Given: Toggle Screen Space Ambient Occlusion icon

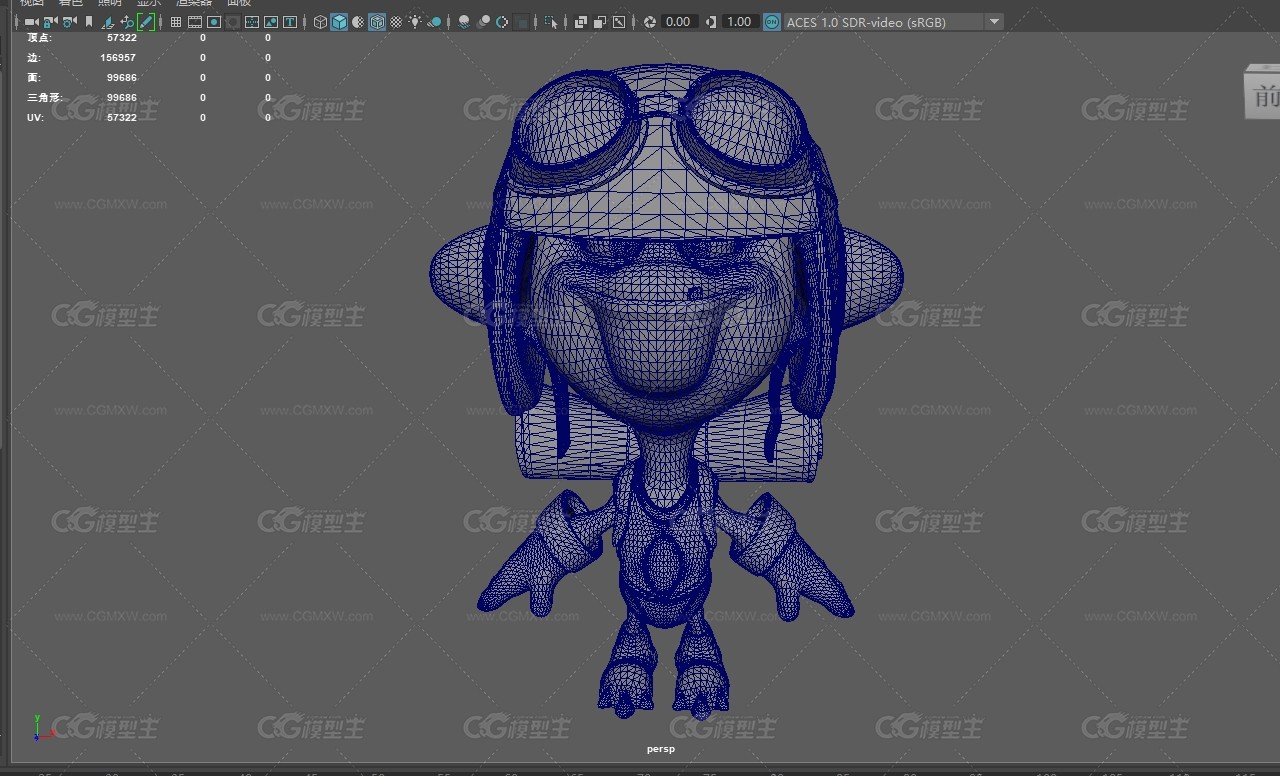Looking at the screenshot, I should coord(464,22).
